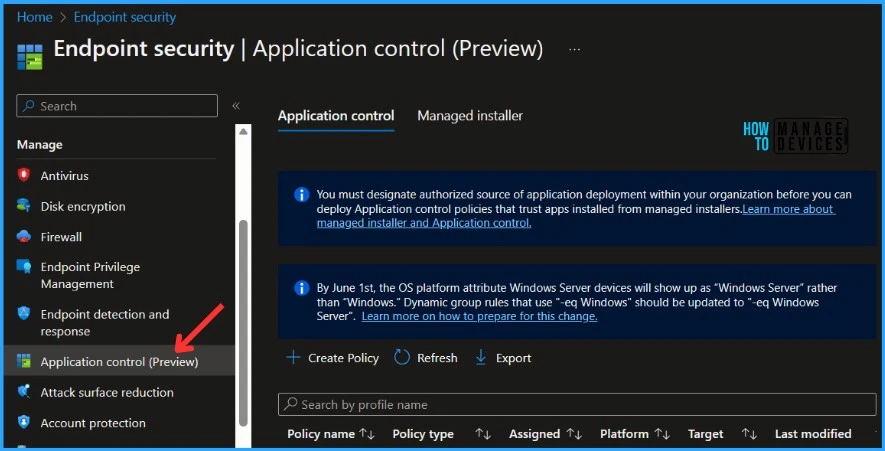Screen dimensions: 885x451
Task: Click the Export download arrow icon
Action: point(481,357)
